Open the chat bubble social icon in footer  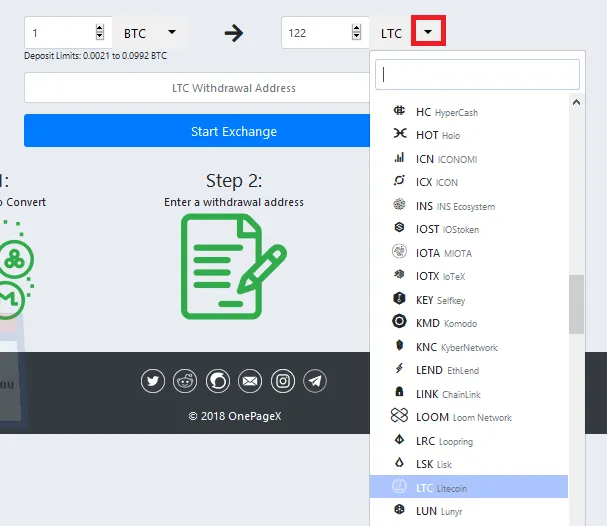pyautogui.click(x=218, y=381)
